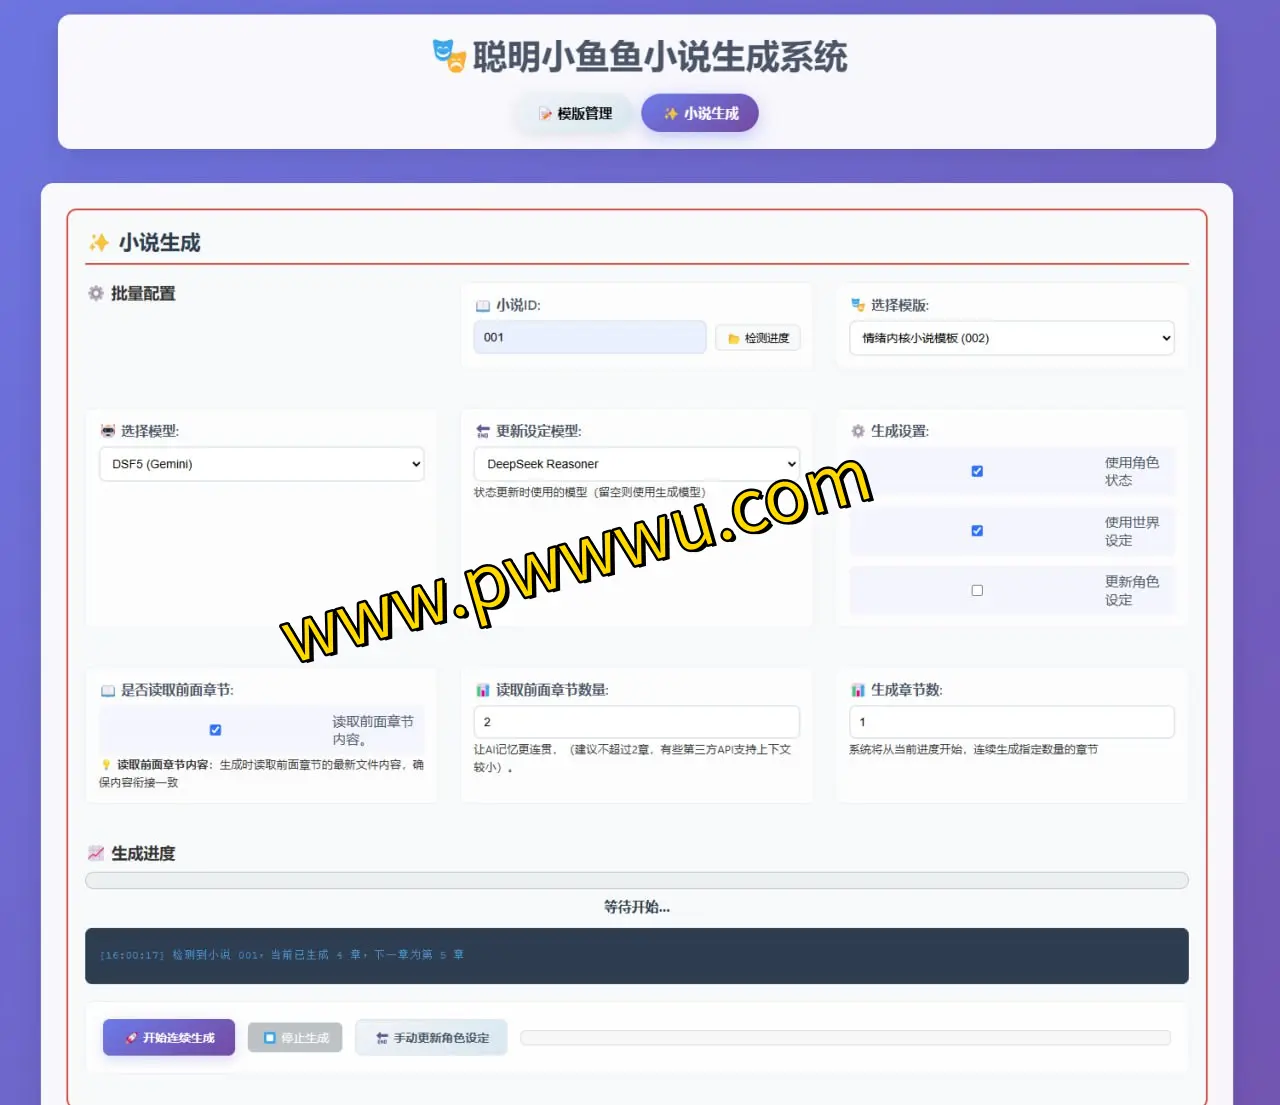This screenshot has width=1280, height=1105.
Task: Click the arrows icon beside 更新设定模型
Action: 481,430
